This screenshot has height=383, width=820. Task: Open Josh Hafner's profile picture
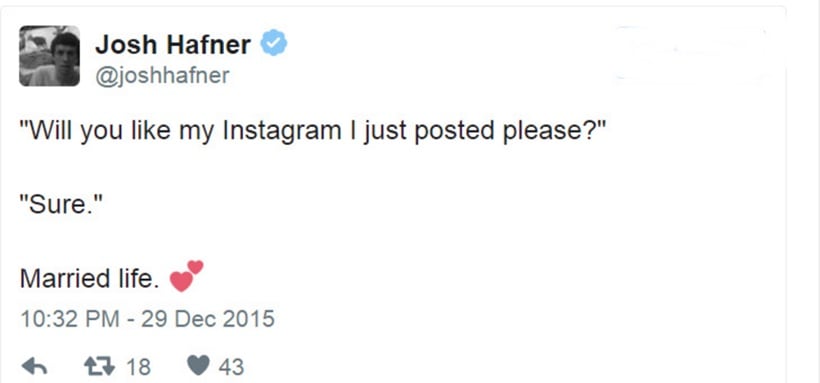point(50,55)
